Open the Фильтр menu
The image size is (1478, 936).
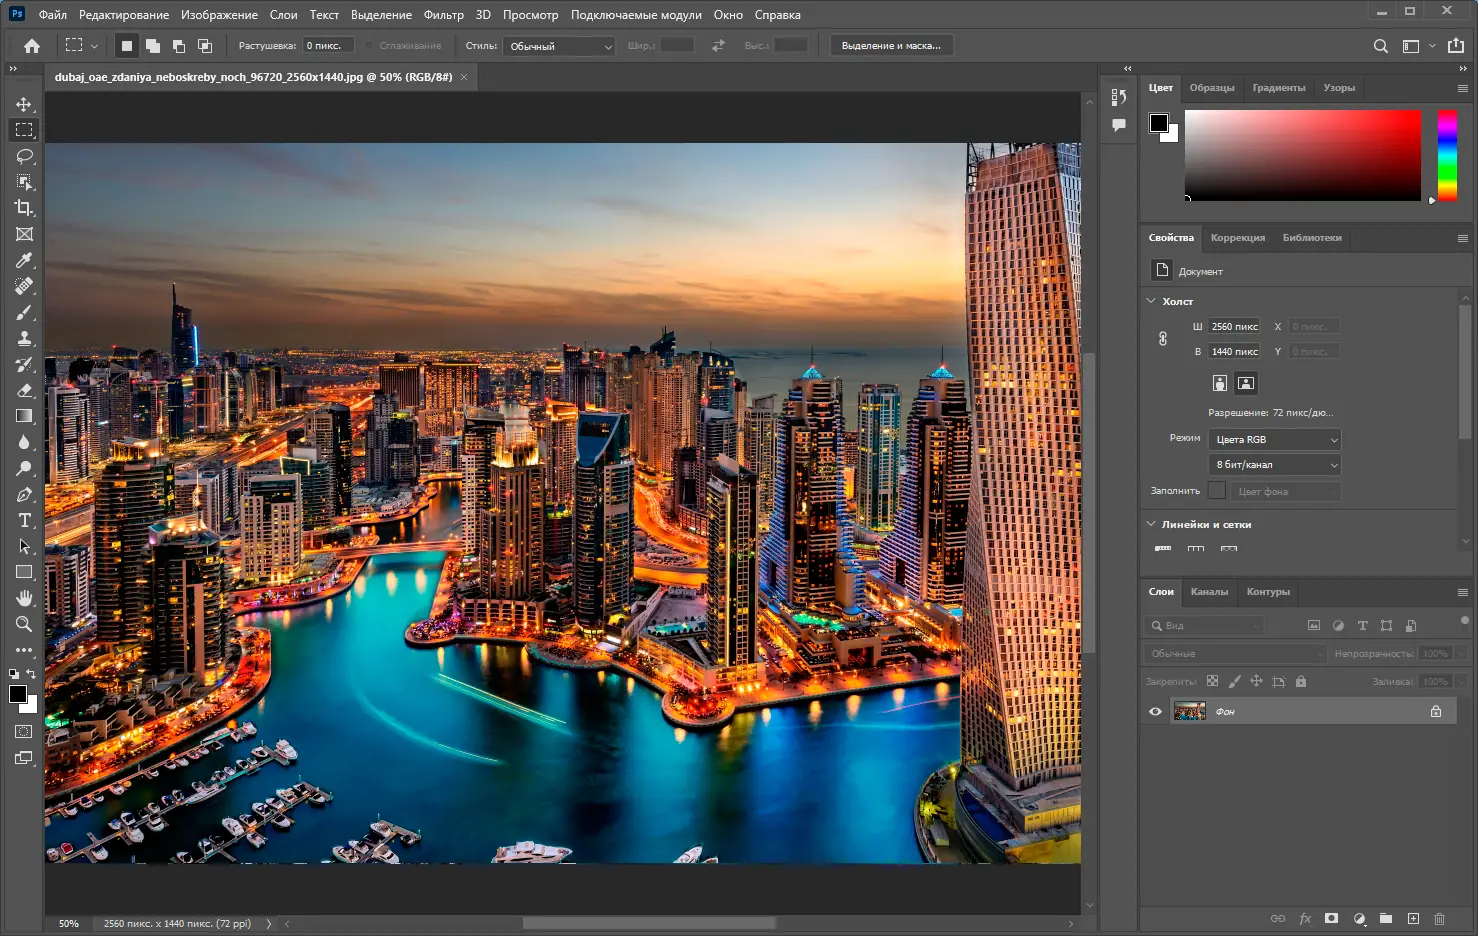[443, 15]
